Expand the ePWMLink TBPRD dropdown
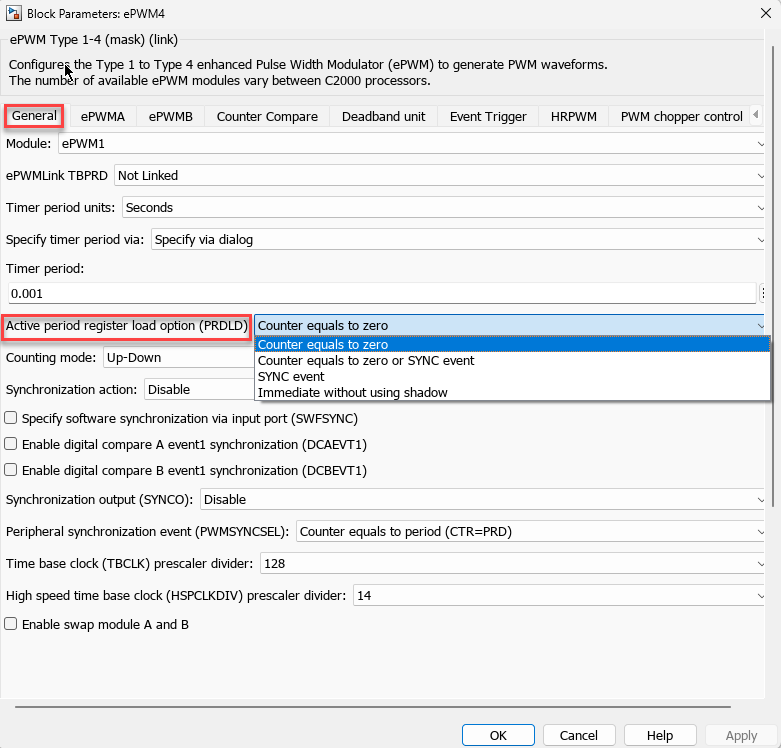 439,176
